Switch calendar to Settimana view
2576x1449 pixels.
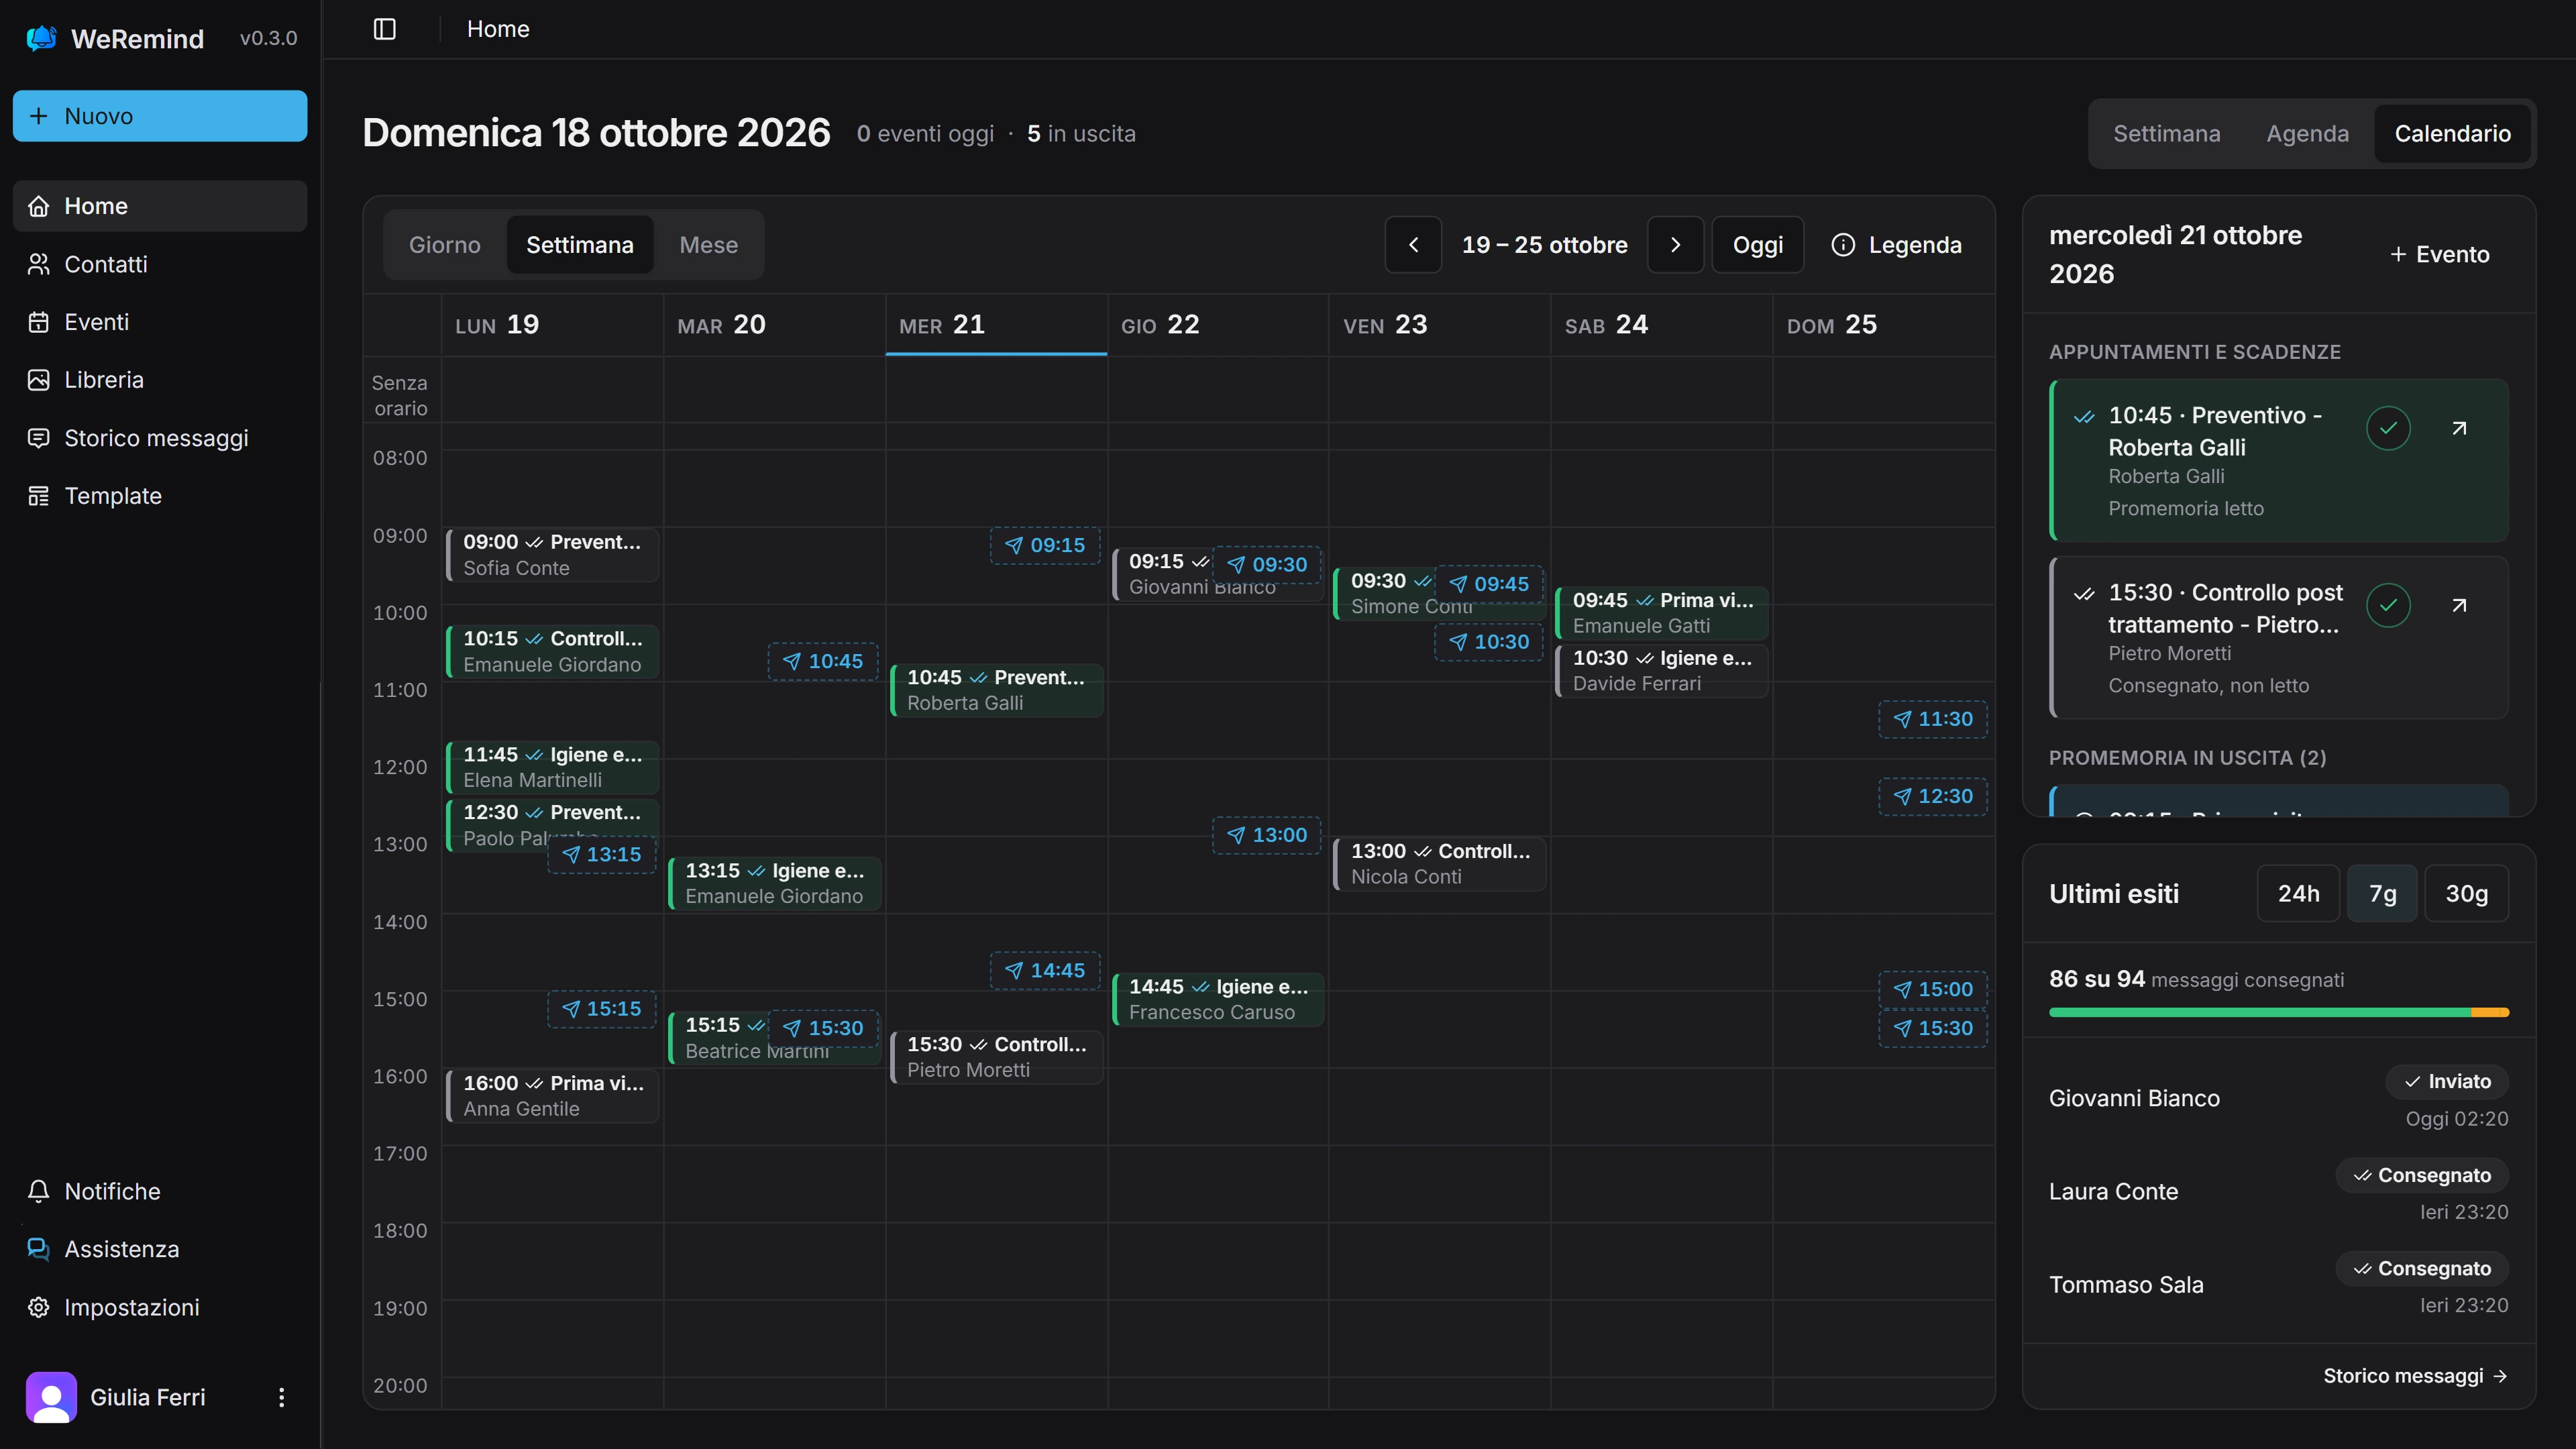pyautogui.click(x=580, y=245)
